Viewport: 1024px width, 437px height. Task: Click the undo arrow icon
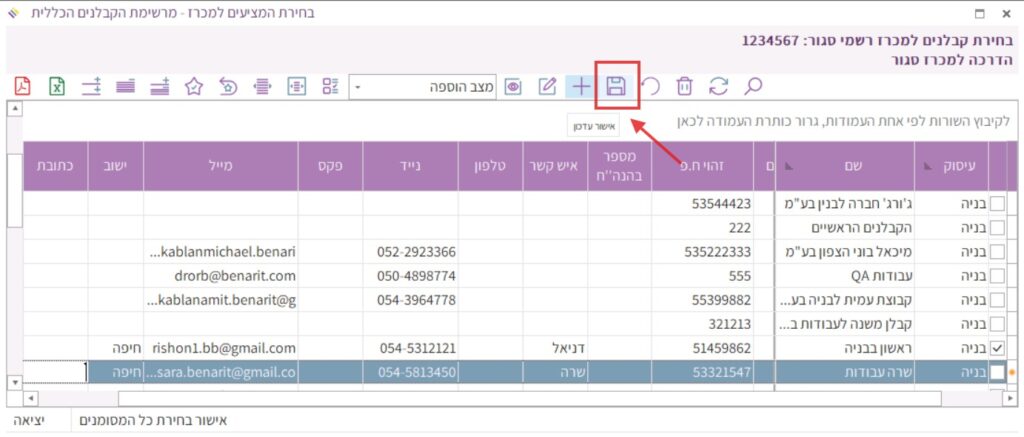click(x=650, y=86)
